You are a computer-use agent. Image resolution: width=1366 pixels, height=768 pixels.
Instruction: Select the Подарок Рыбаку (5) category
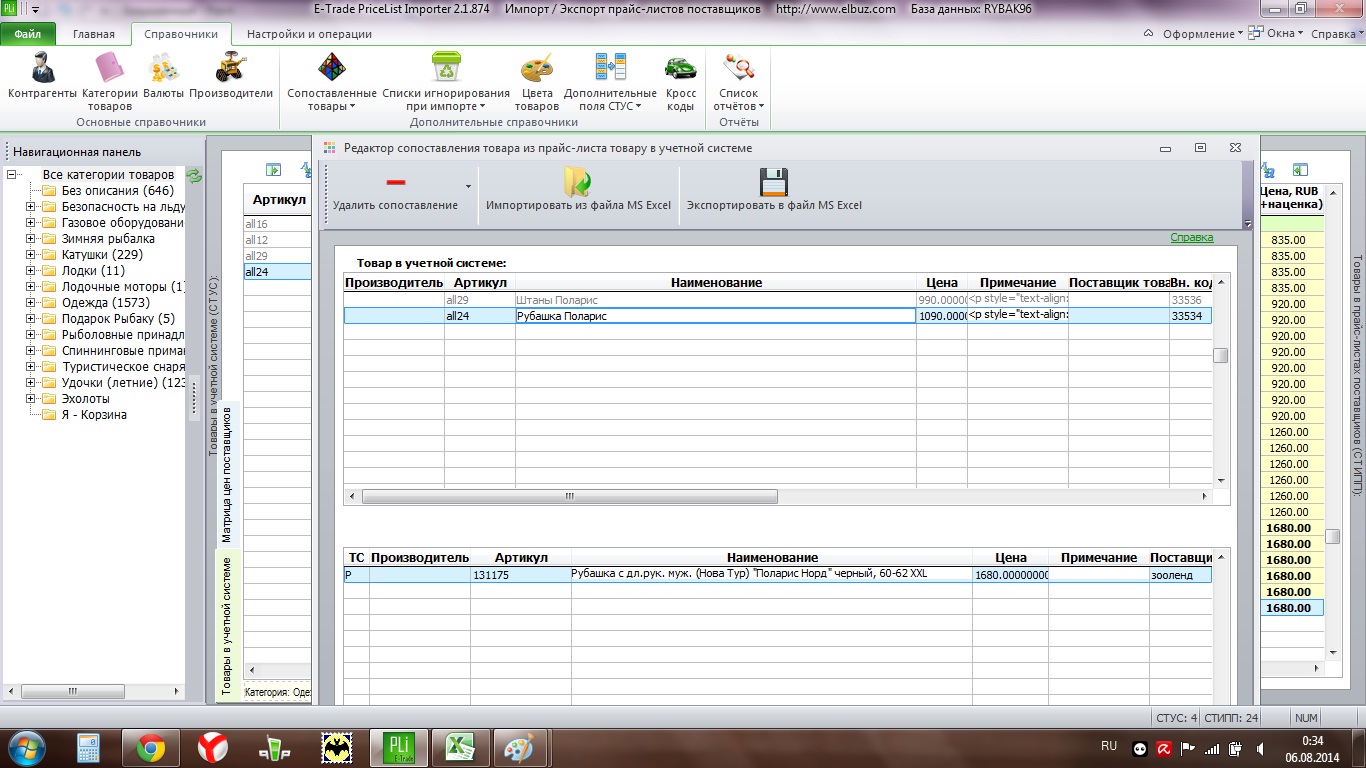118,318
